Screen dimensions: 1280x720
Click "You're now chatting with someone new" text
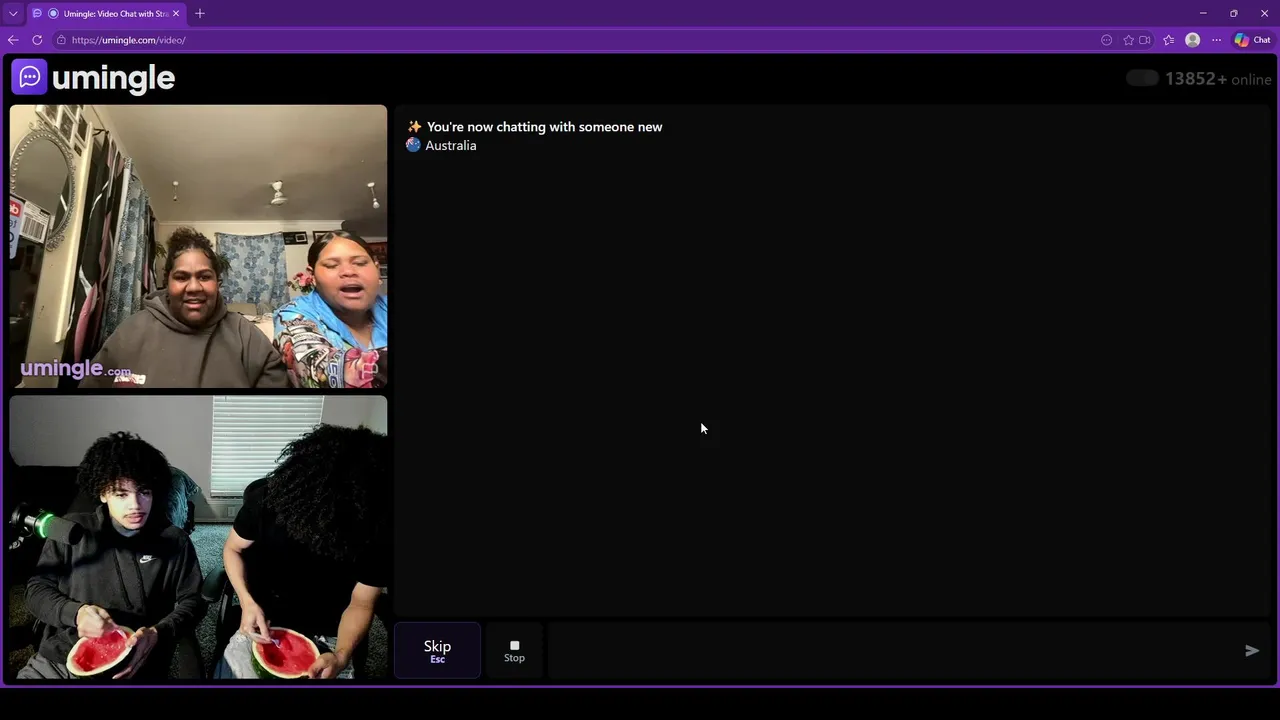pyautogui.click(x=544, y=127)
